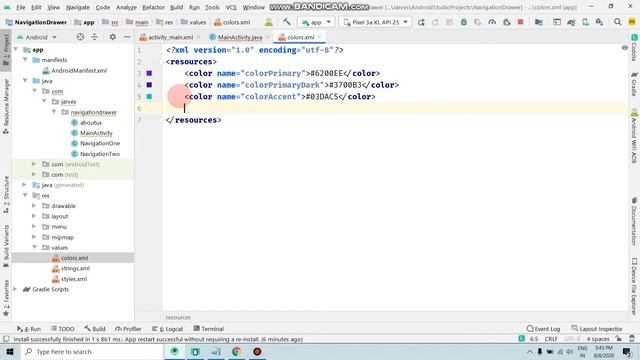Collapse the values folder
This screenshot has height=360, width=640.
(x=34, y=247)
